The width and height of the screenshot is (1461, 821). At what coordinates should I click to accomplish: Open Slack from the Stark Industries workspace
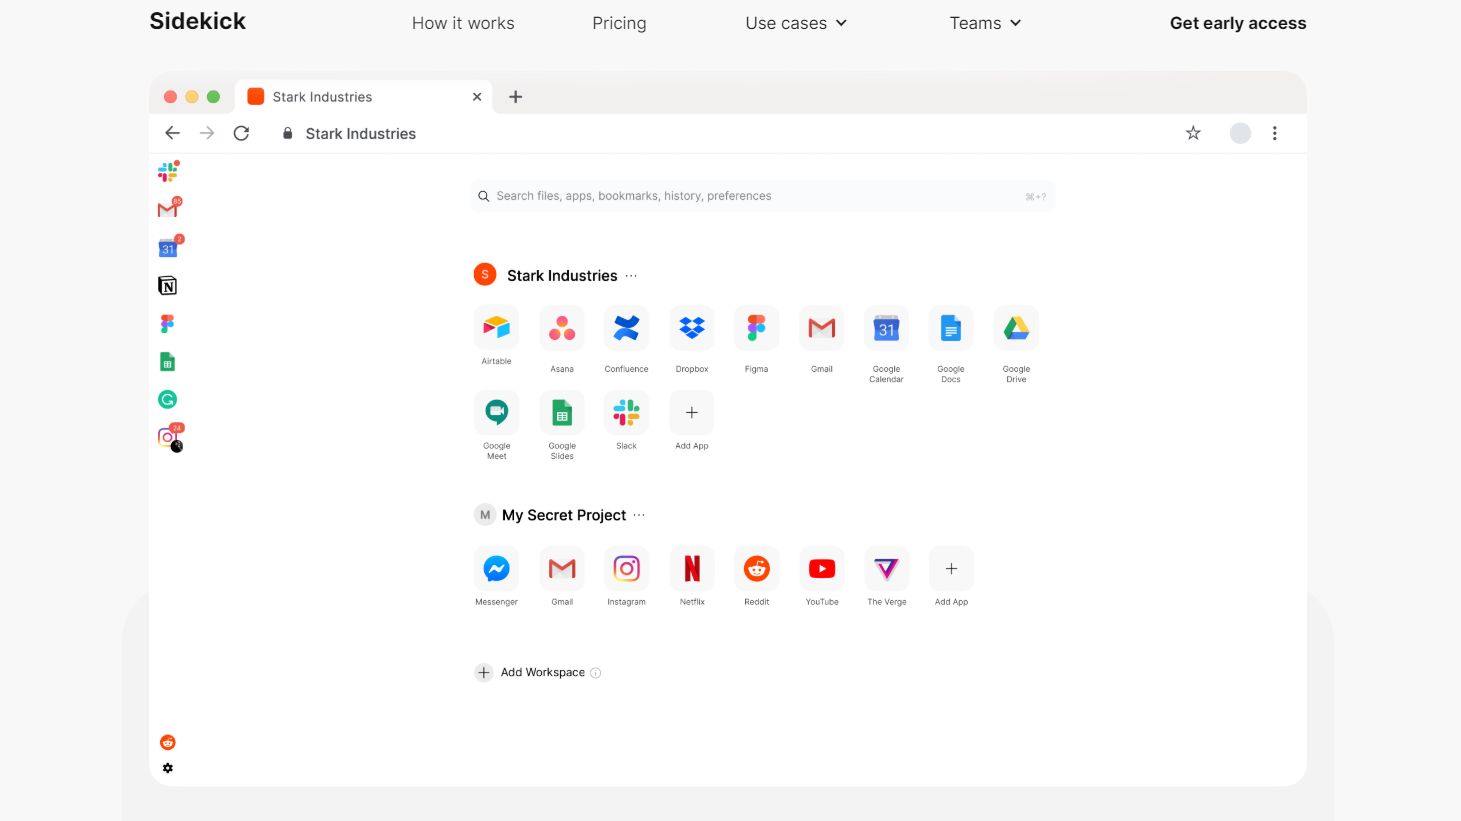(626, 412)
